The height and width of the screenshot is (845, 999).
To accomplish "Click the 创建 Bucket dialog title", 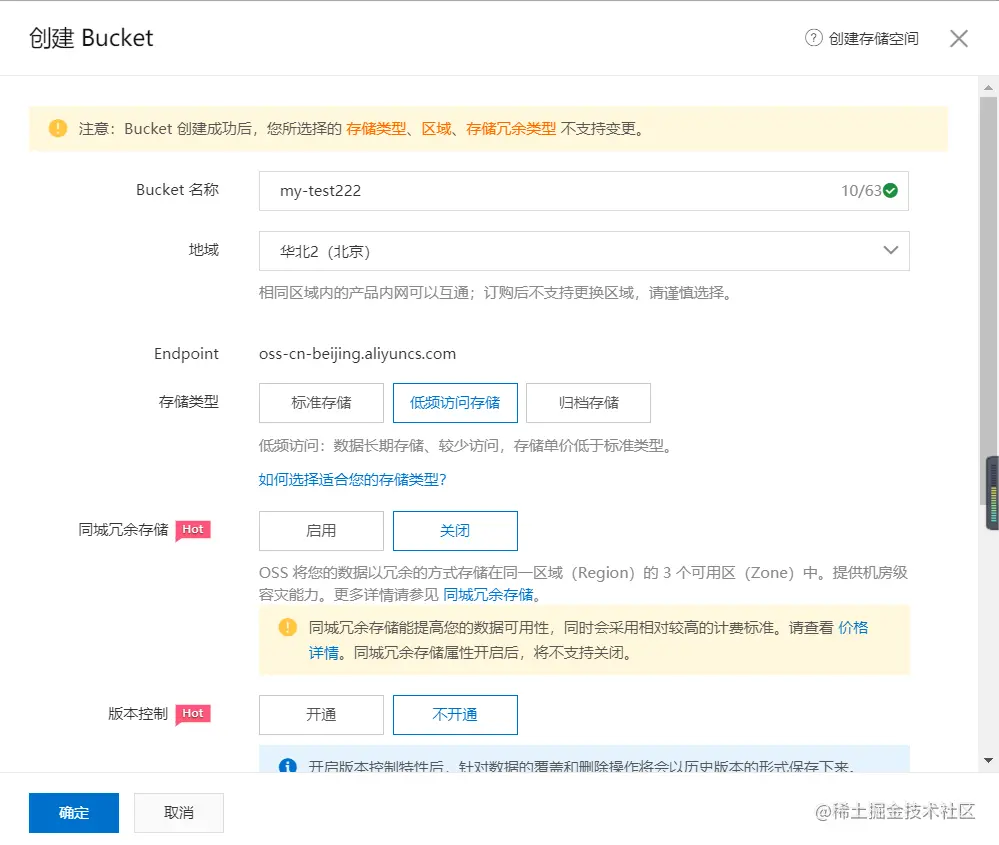I will coord(91,38).
